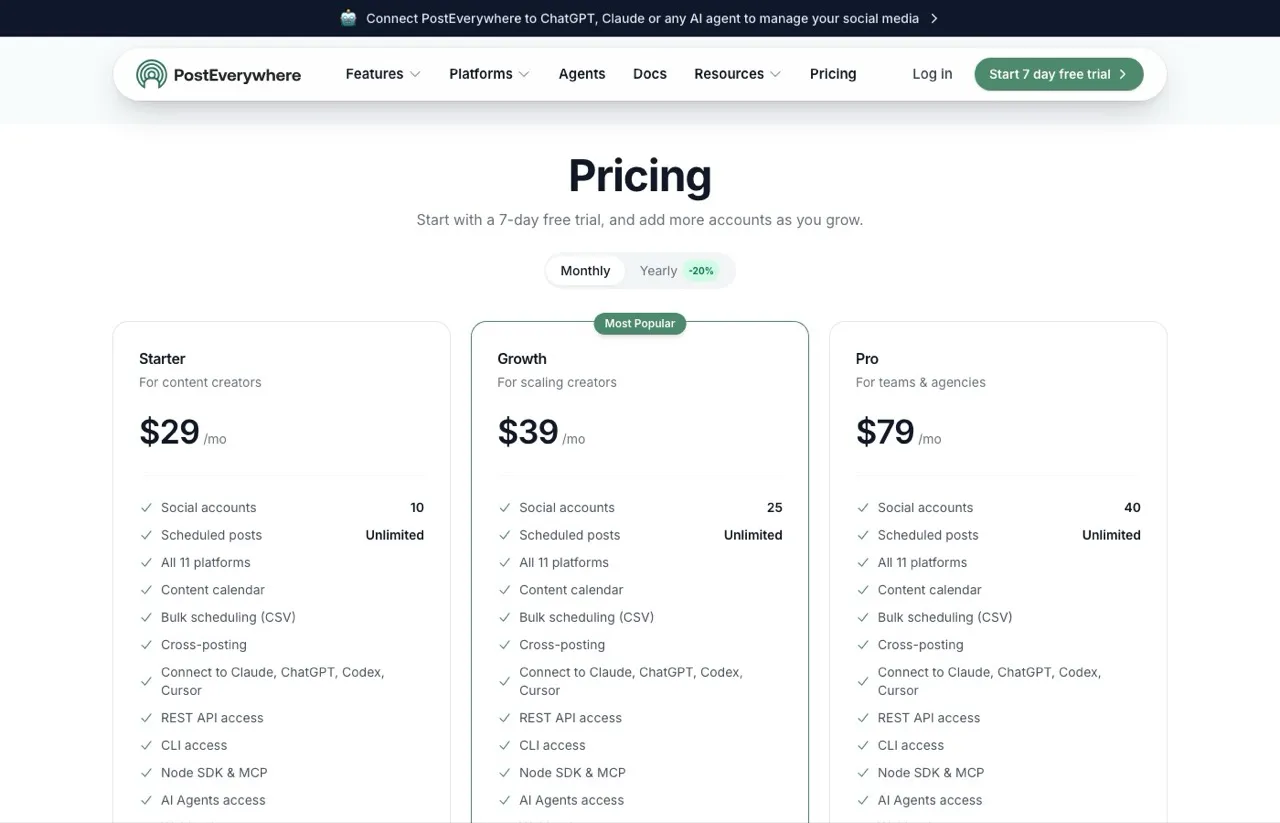Click 'For teams & agencies' subtitle
1280x823 pixels.
pos(921,382)
